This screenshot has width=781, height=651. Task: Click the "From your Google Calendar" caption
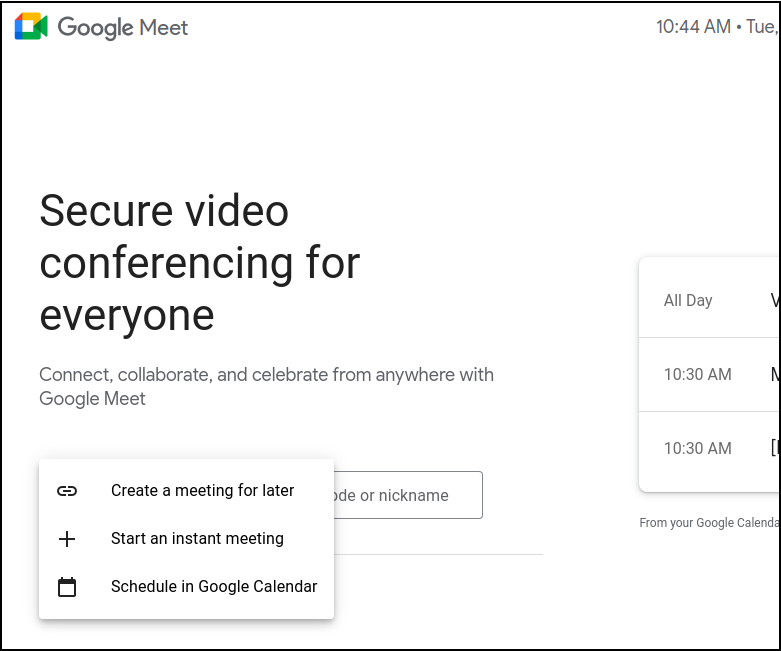709,522
